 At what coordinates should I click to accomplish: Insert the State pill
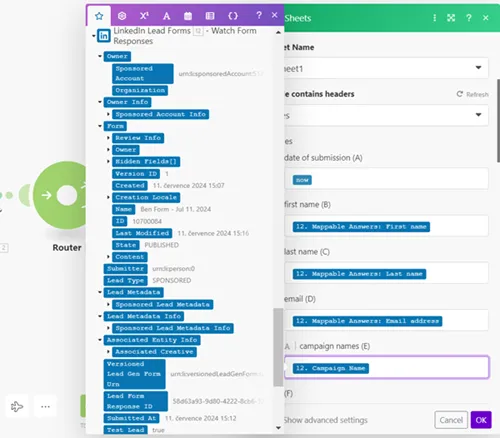tap(126, 245)
